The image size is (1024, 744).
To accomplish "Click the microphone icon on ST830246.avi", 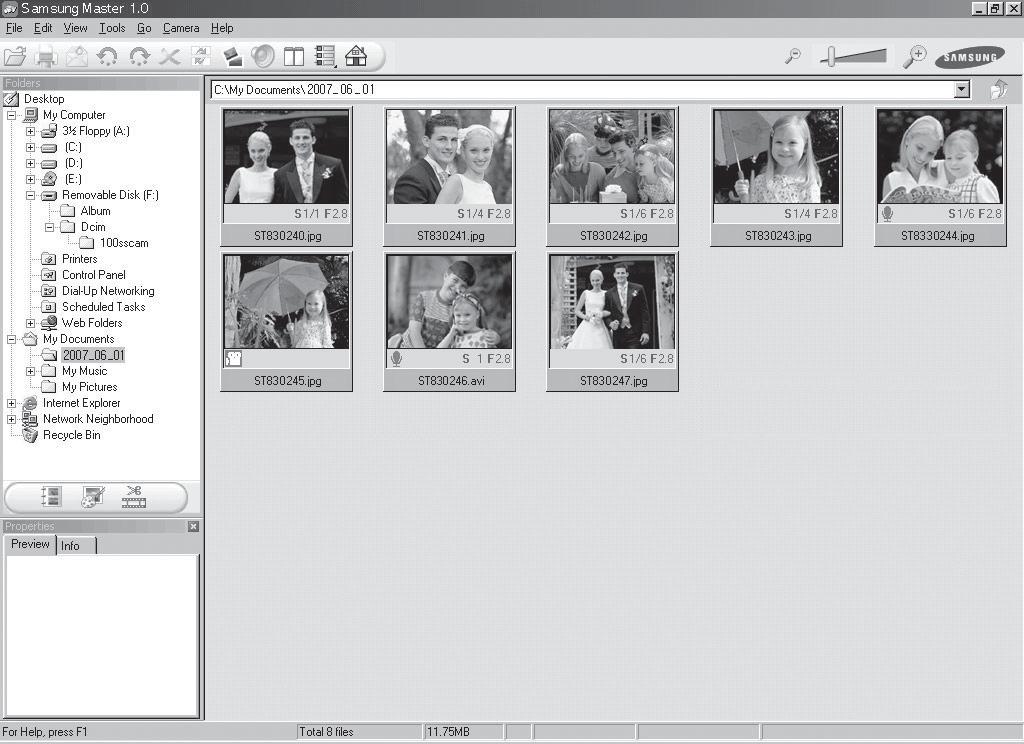I will pyautogui.click(x=396, y=359).
